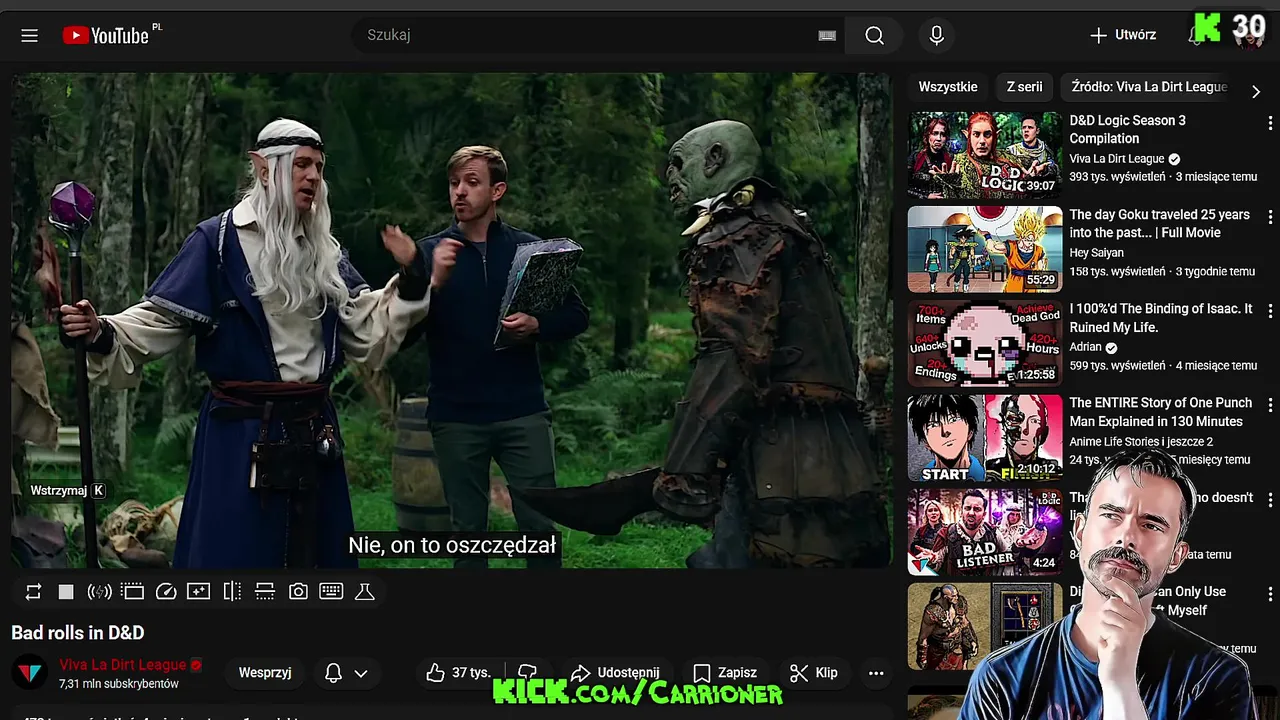Open D&D Logic Season 3 Compilation title

click(x=1127, y=129)
